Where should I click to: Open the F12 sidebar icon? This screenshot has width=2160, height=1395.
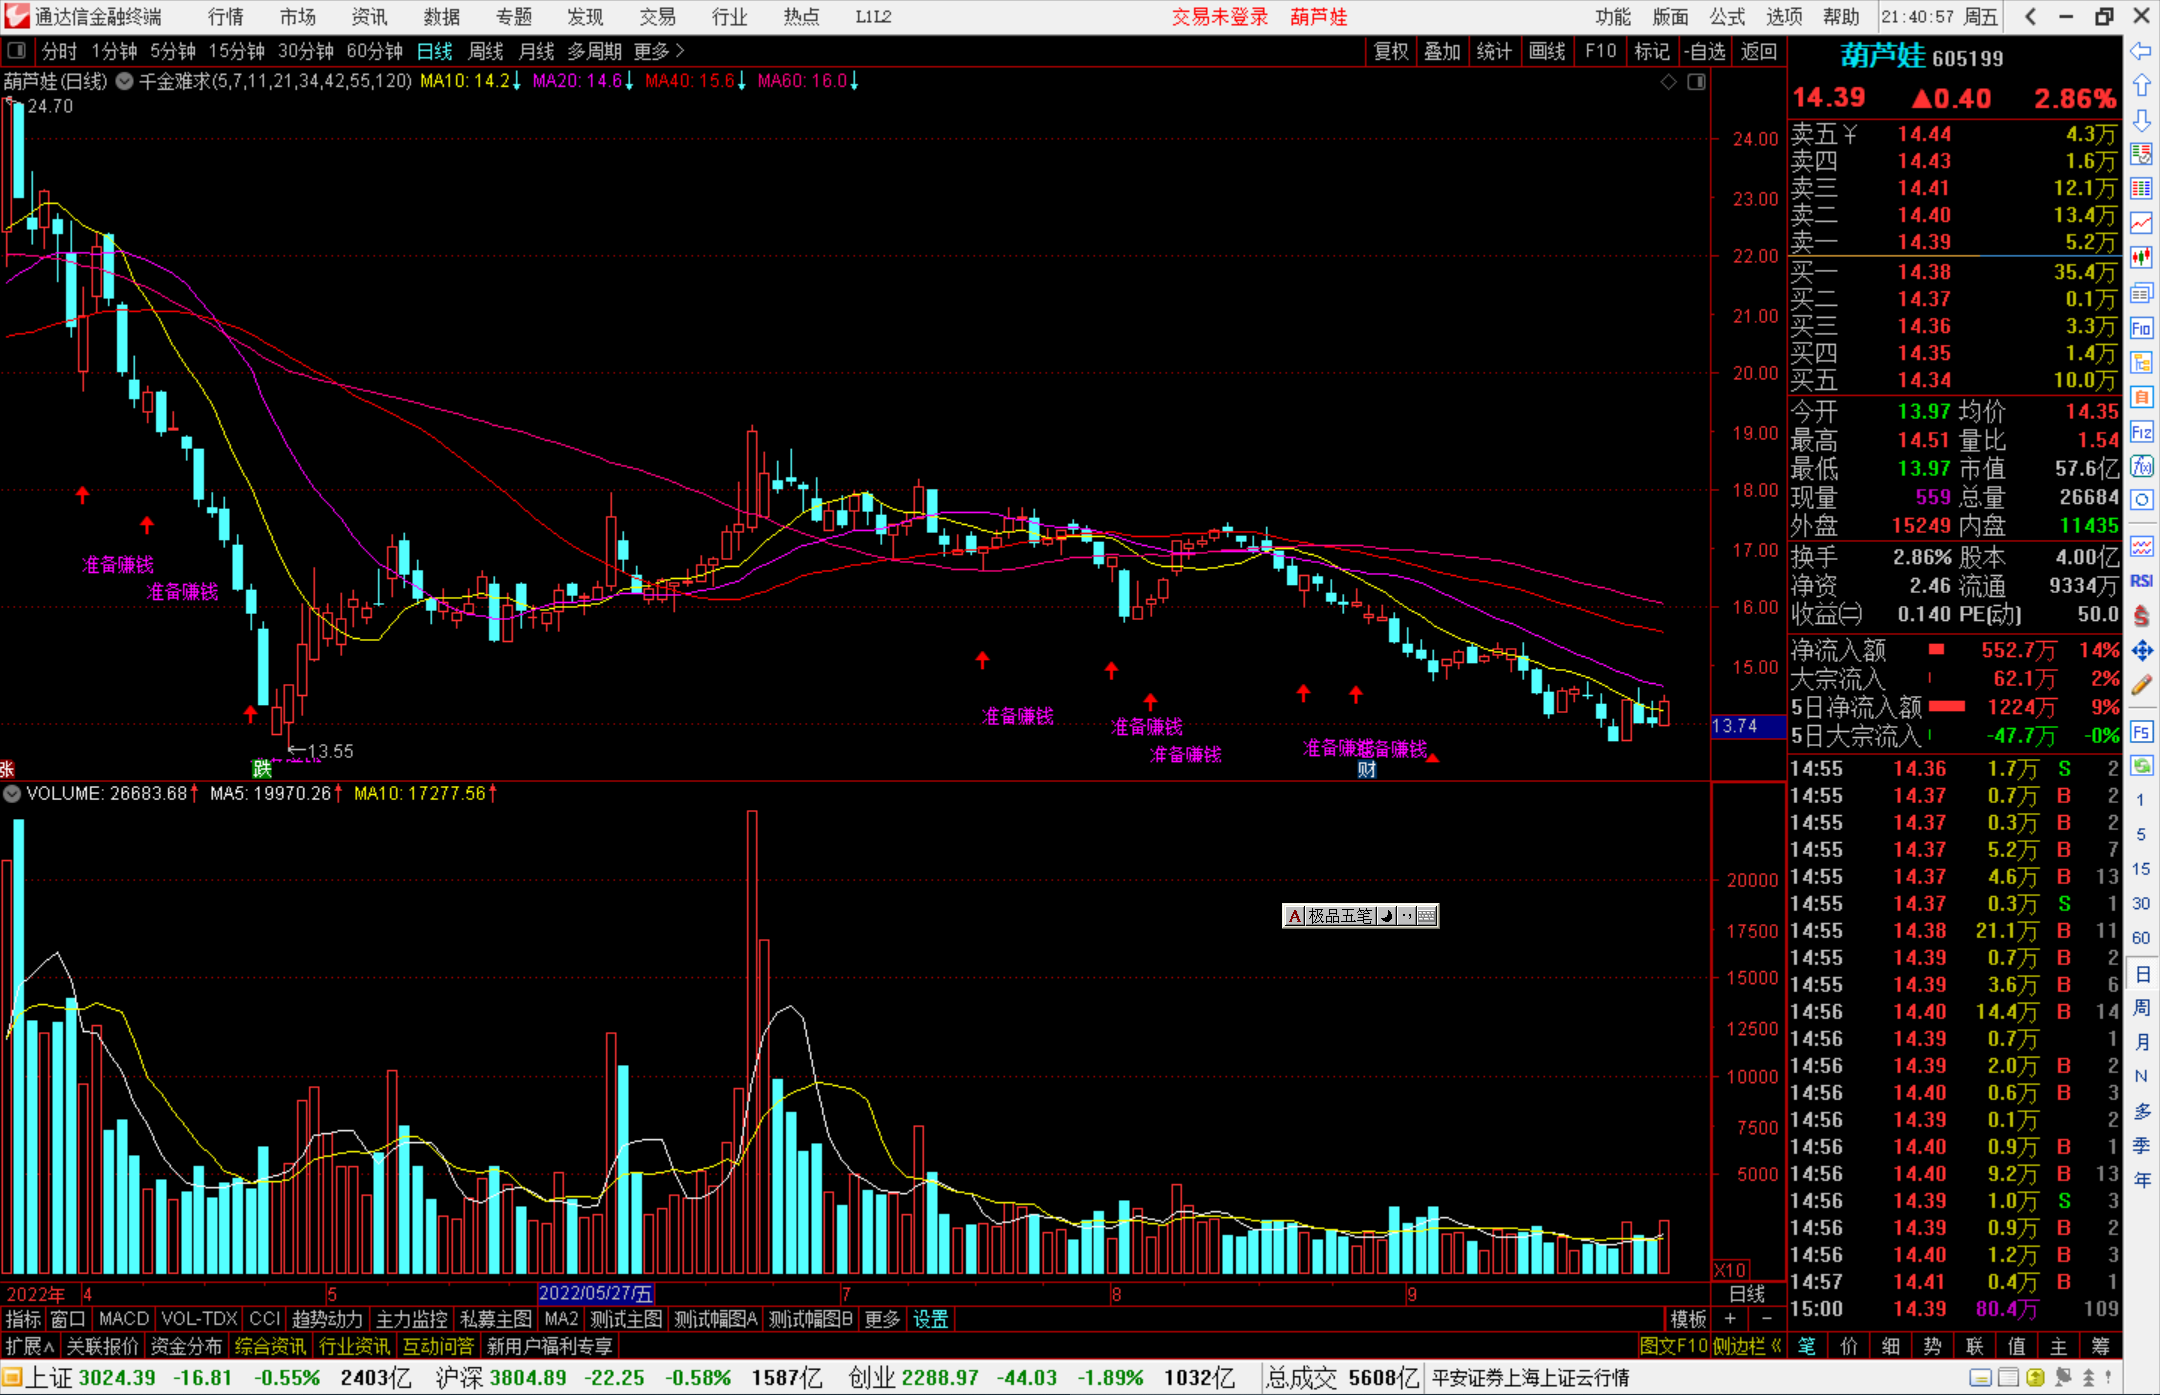[x=2141, y=432]
